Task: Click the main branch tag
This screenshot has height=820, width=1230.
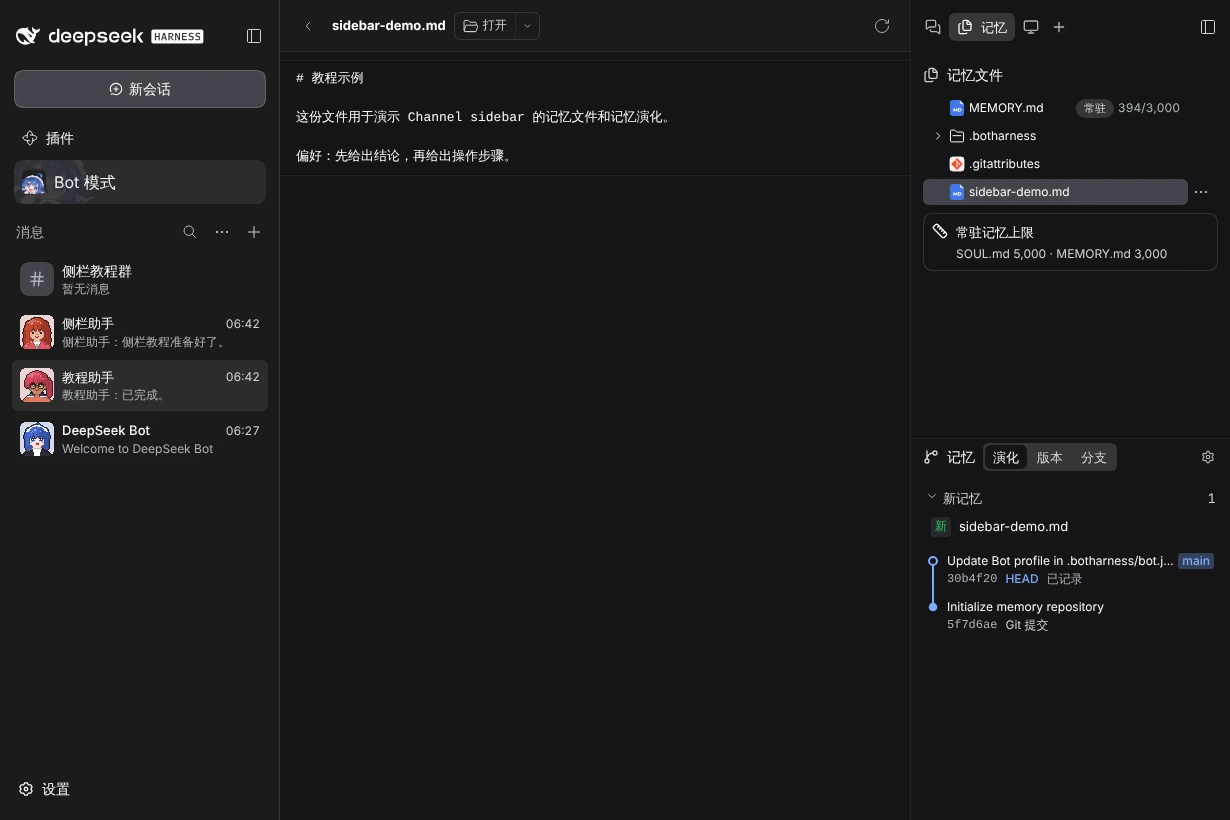Action: [x=1196, y=561]
